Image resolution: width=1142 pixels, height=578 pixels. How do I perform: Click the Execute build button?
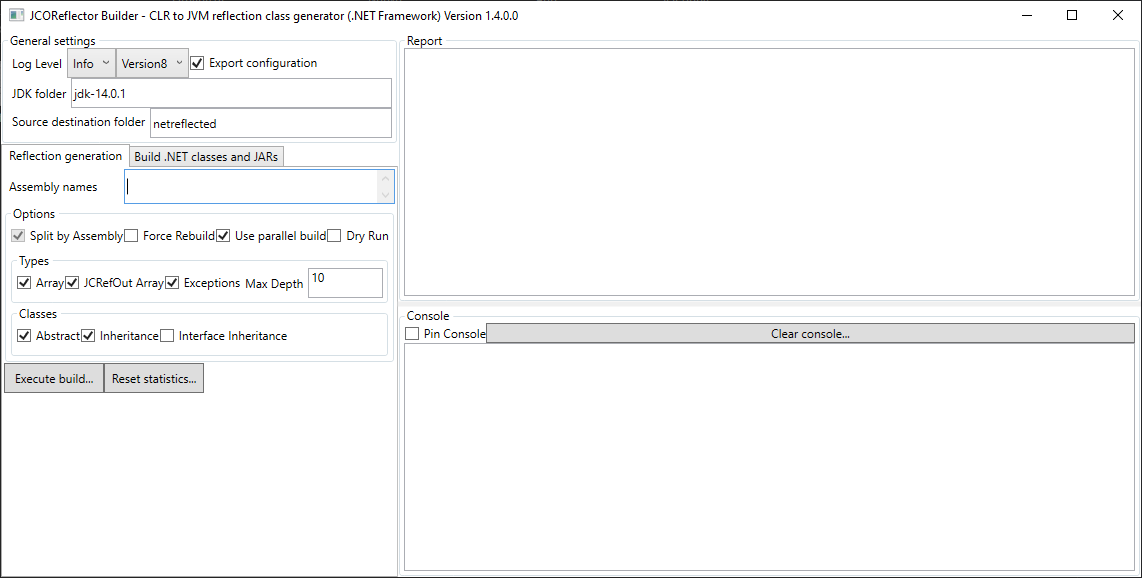pos(54,379)
